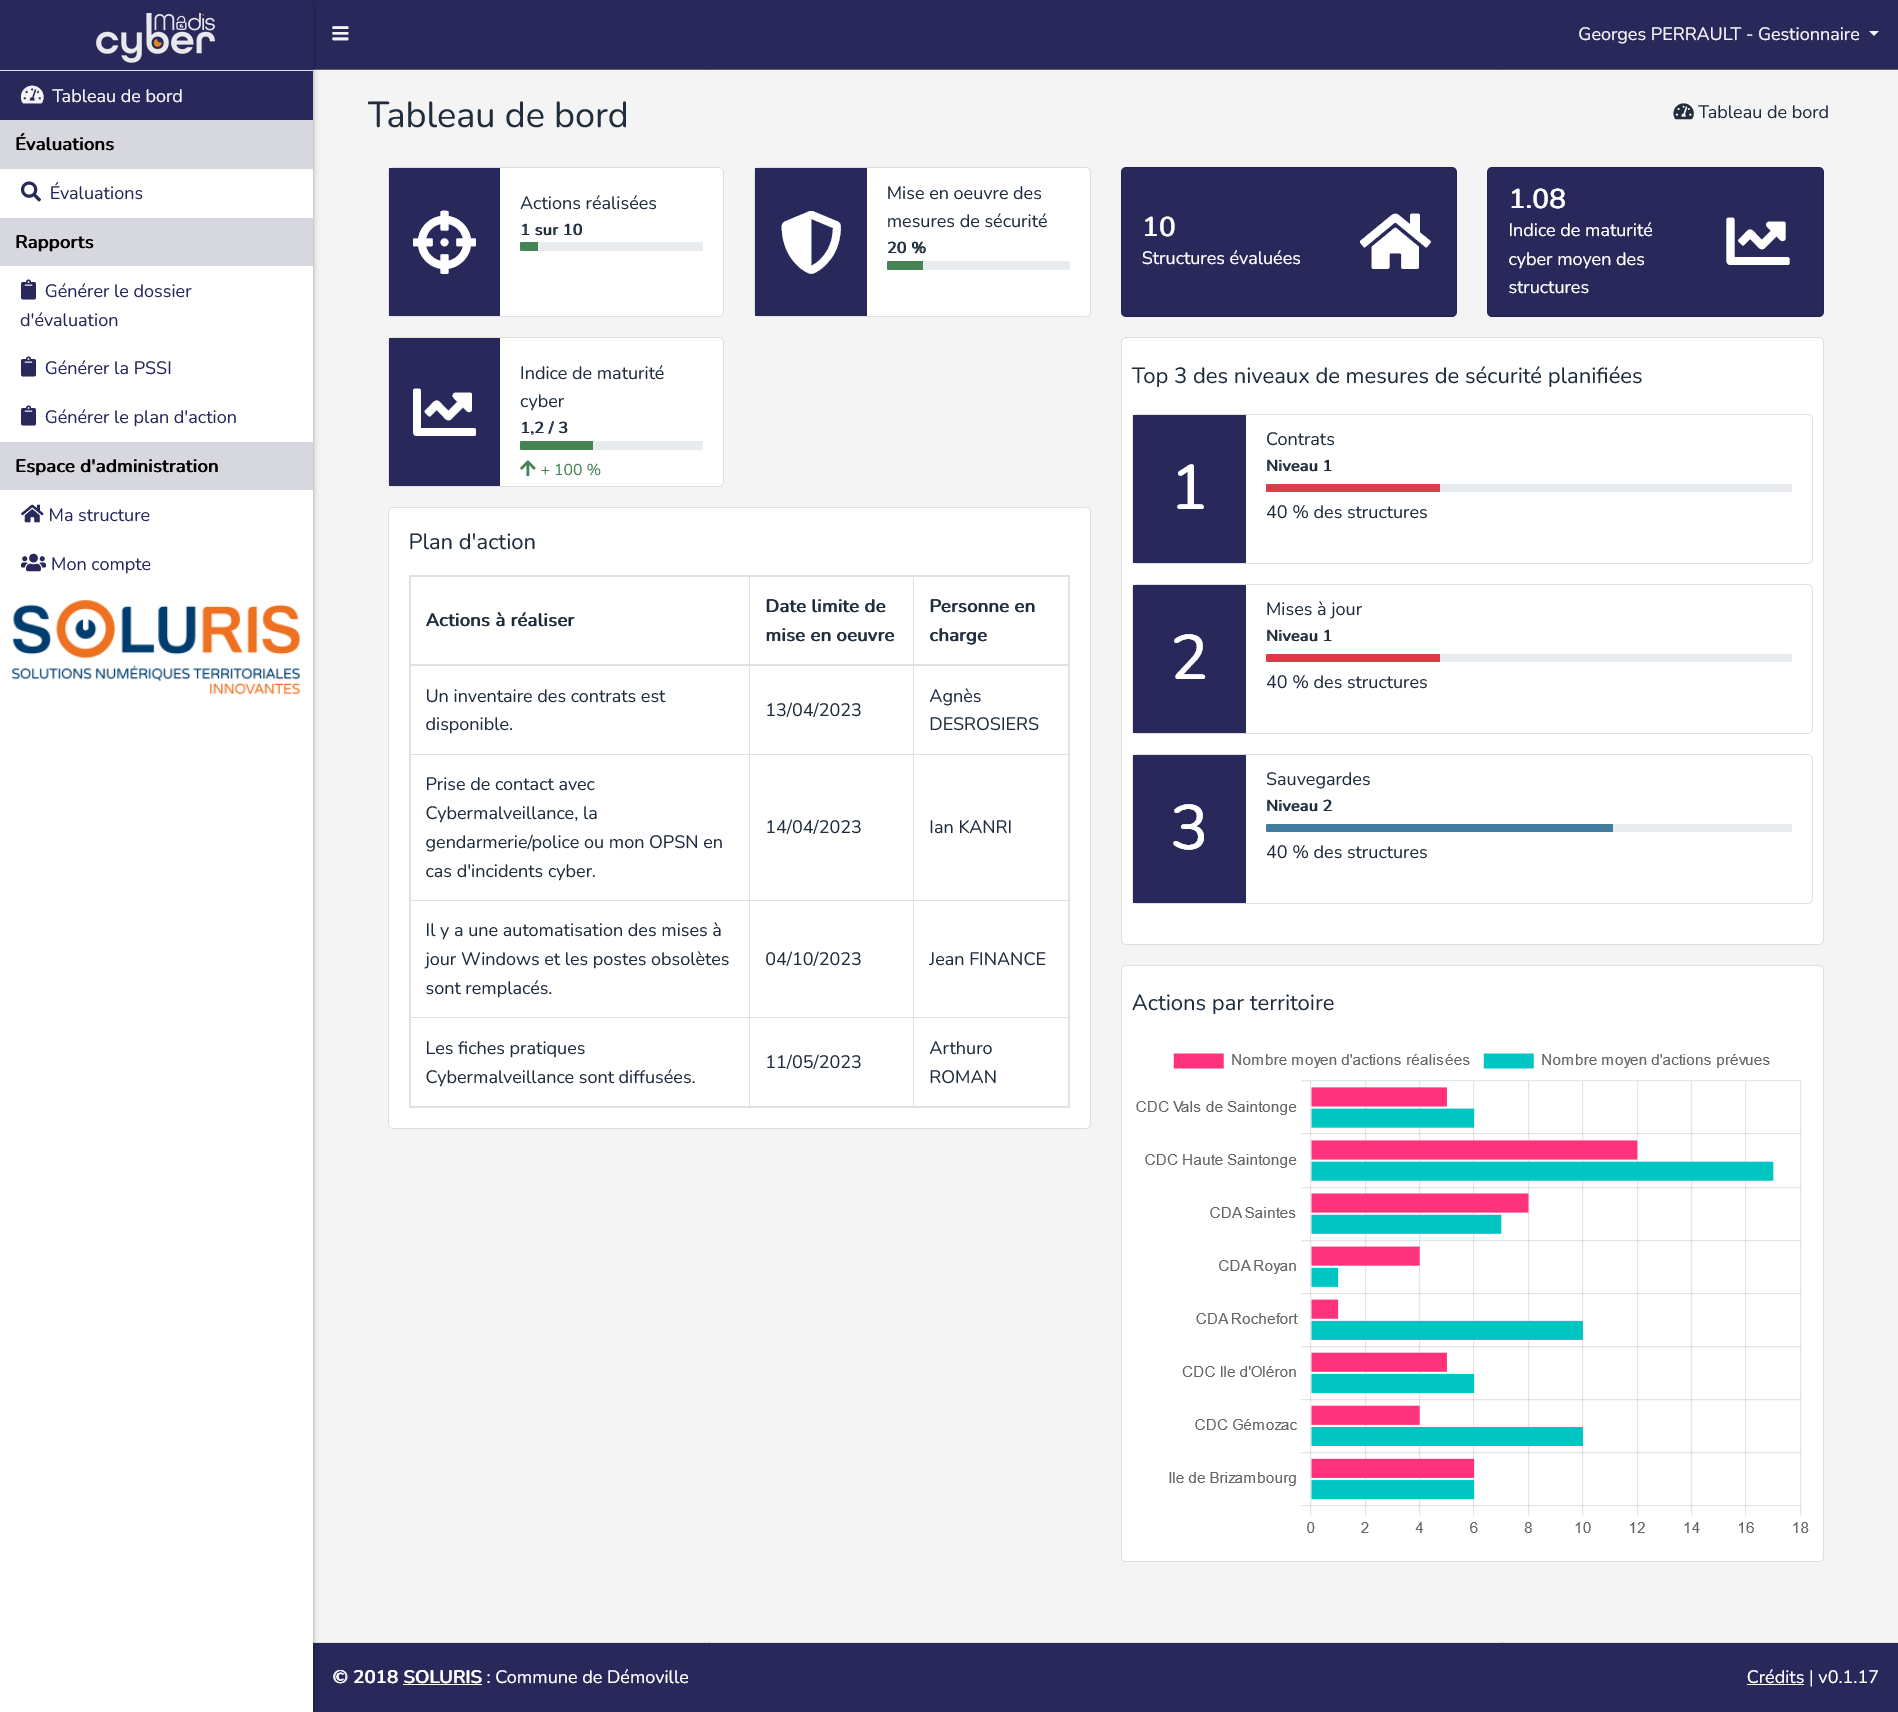
Task: Go to Évaluations in the sidebar
Action: point(96,193)
